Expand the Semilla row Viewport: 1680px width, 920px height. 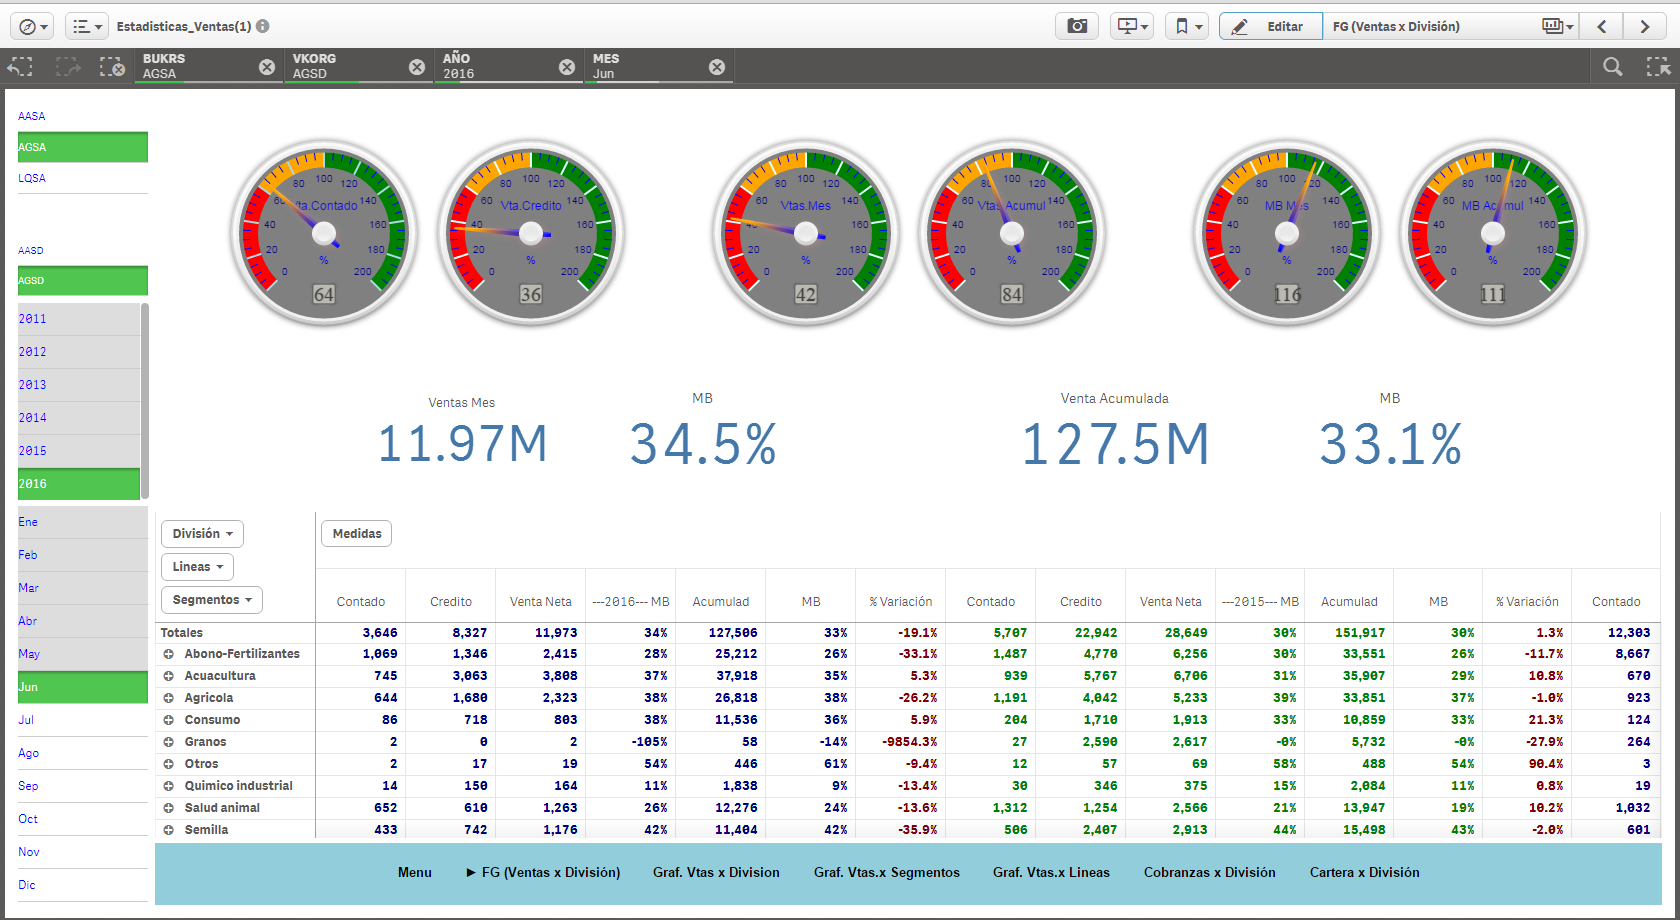[169, 830]
